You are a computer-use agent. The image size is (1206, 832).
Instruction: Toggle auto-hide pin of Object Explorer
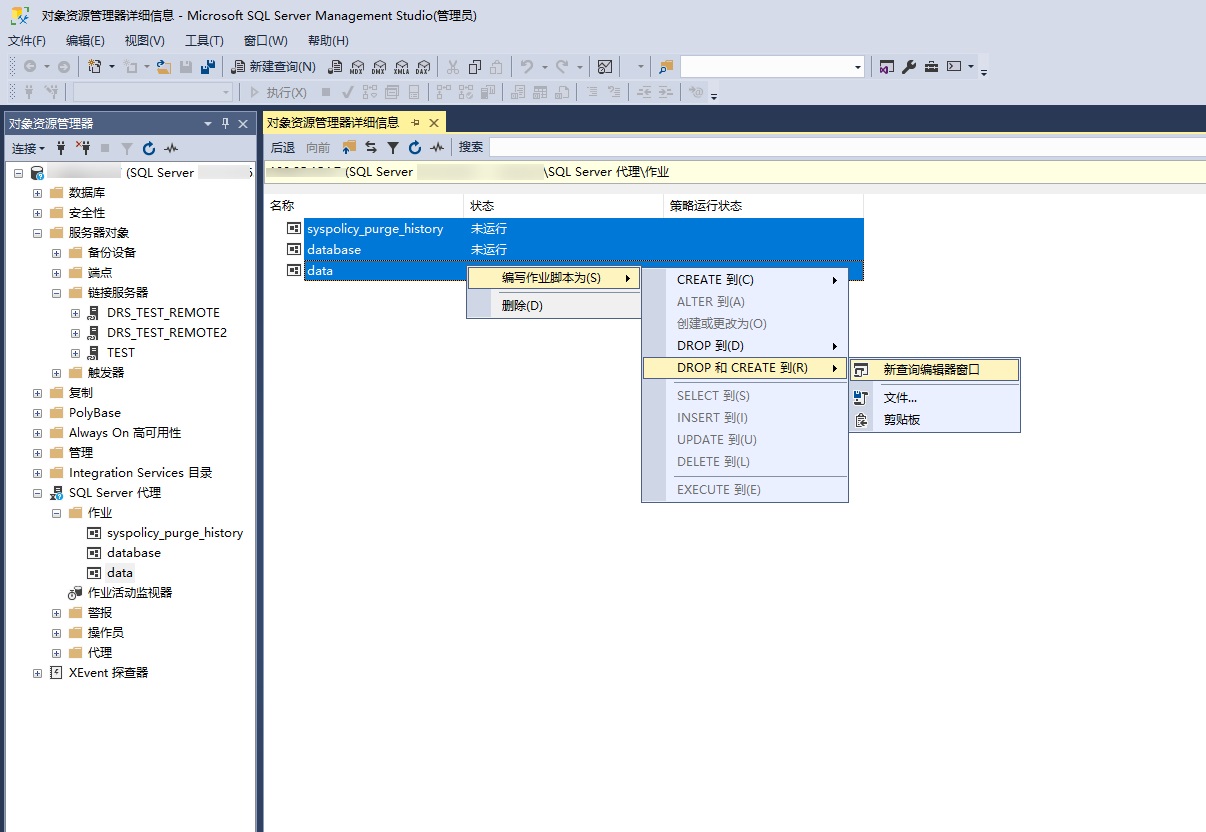pyautogui.click(x=225, y=124)
